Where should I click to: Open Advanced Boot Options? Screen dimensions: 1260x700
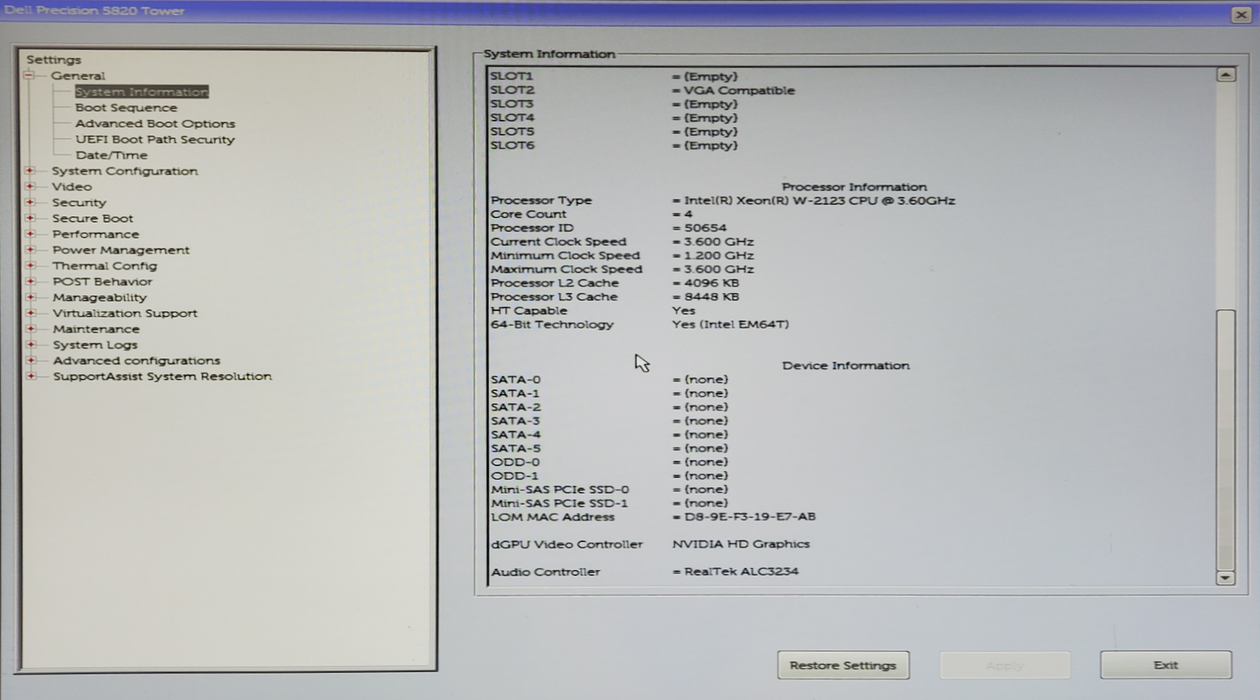155,124
